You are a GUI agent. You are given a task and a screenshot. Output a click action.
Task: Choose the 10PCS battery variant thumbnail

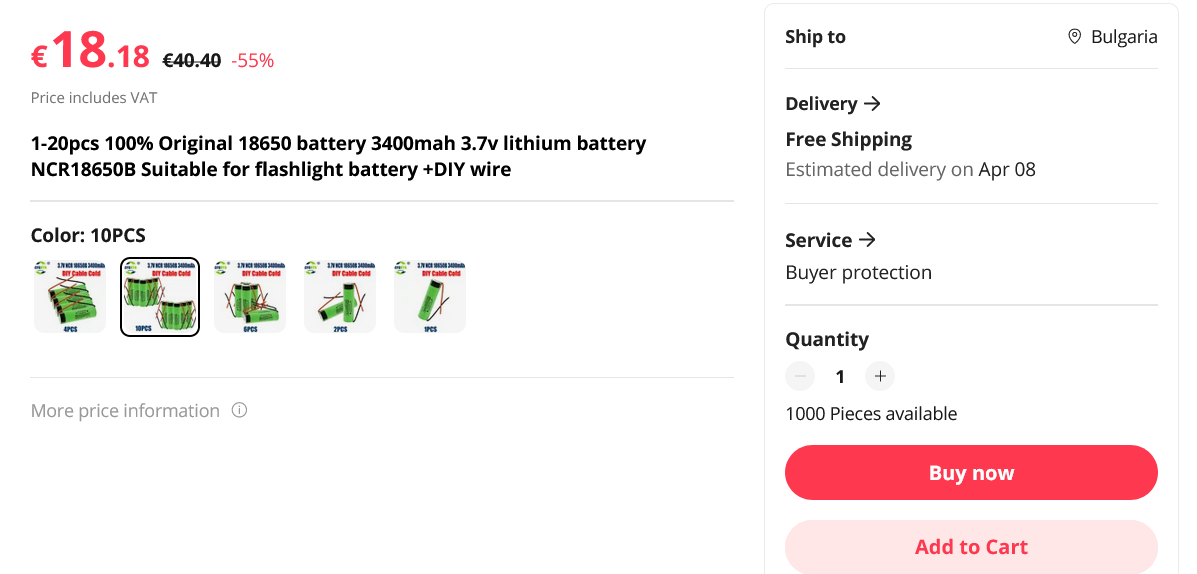tap(160, 297)
